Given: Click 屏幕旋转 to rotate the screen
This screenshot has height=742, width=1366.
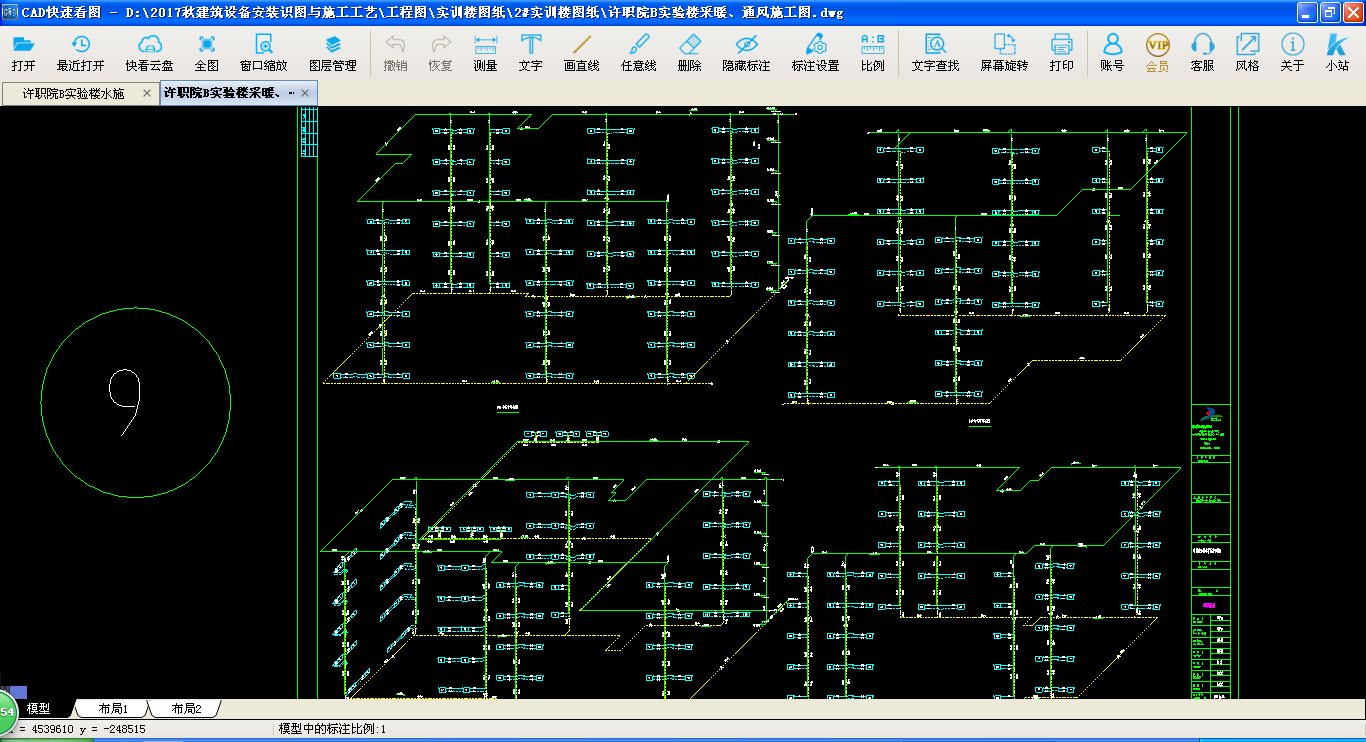Looking at the screenshot, I should 1003,45.
